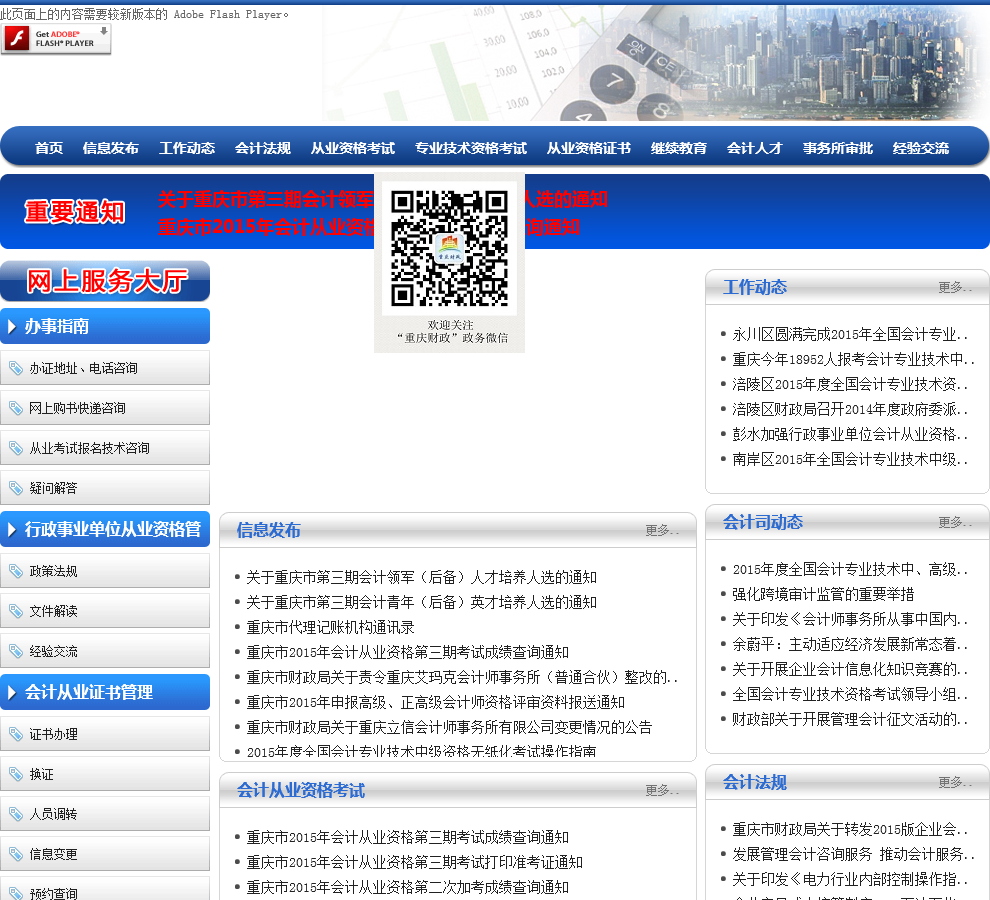Viewport: 990px width, 900px height.
Task: Open 从业资格证书 navigation item
Action: click(x=589, y=148)
